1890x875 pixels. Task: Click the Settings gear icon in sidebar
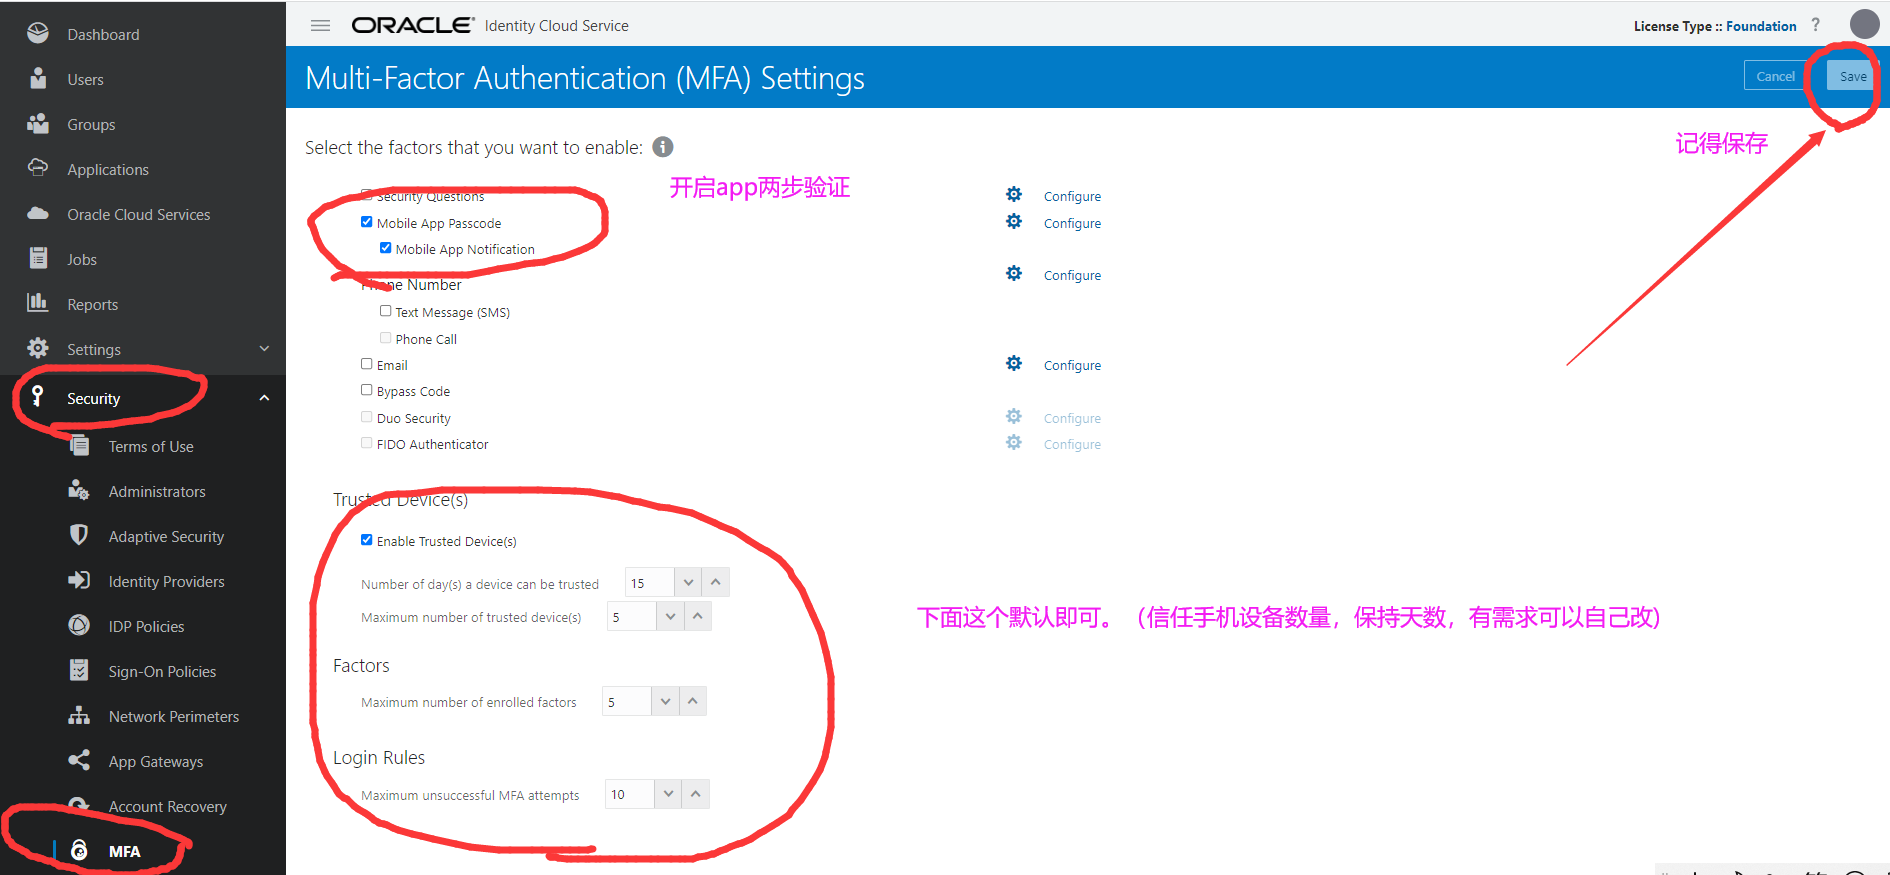click(x=38, y=348)
